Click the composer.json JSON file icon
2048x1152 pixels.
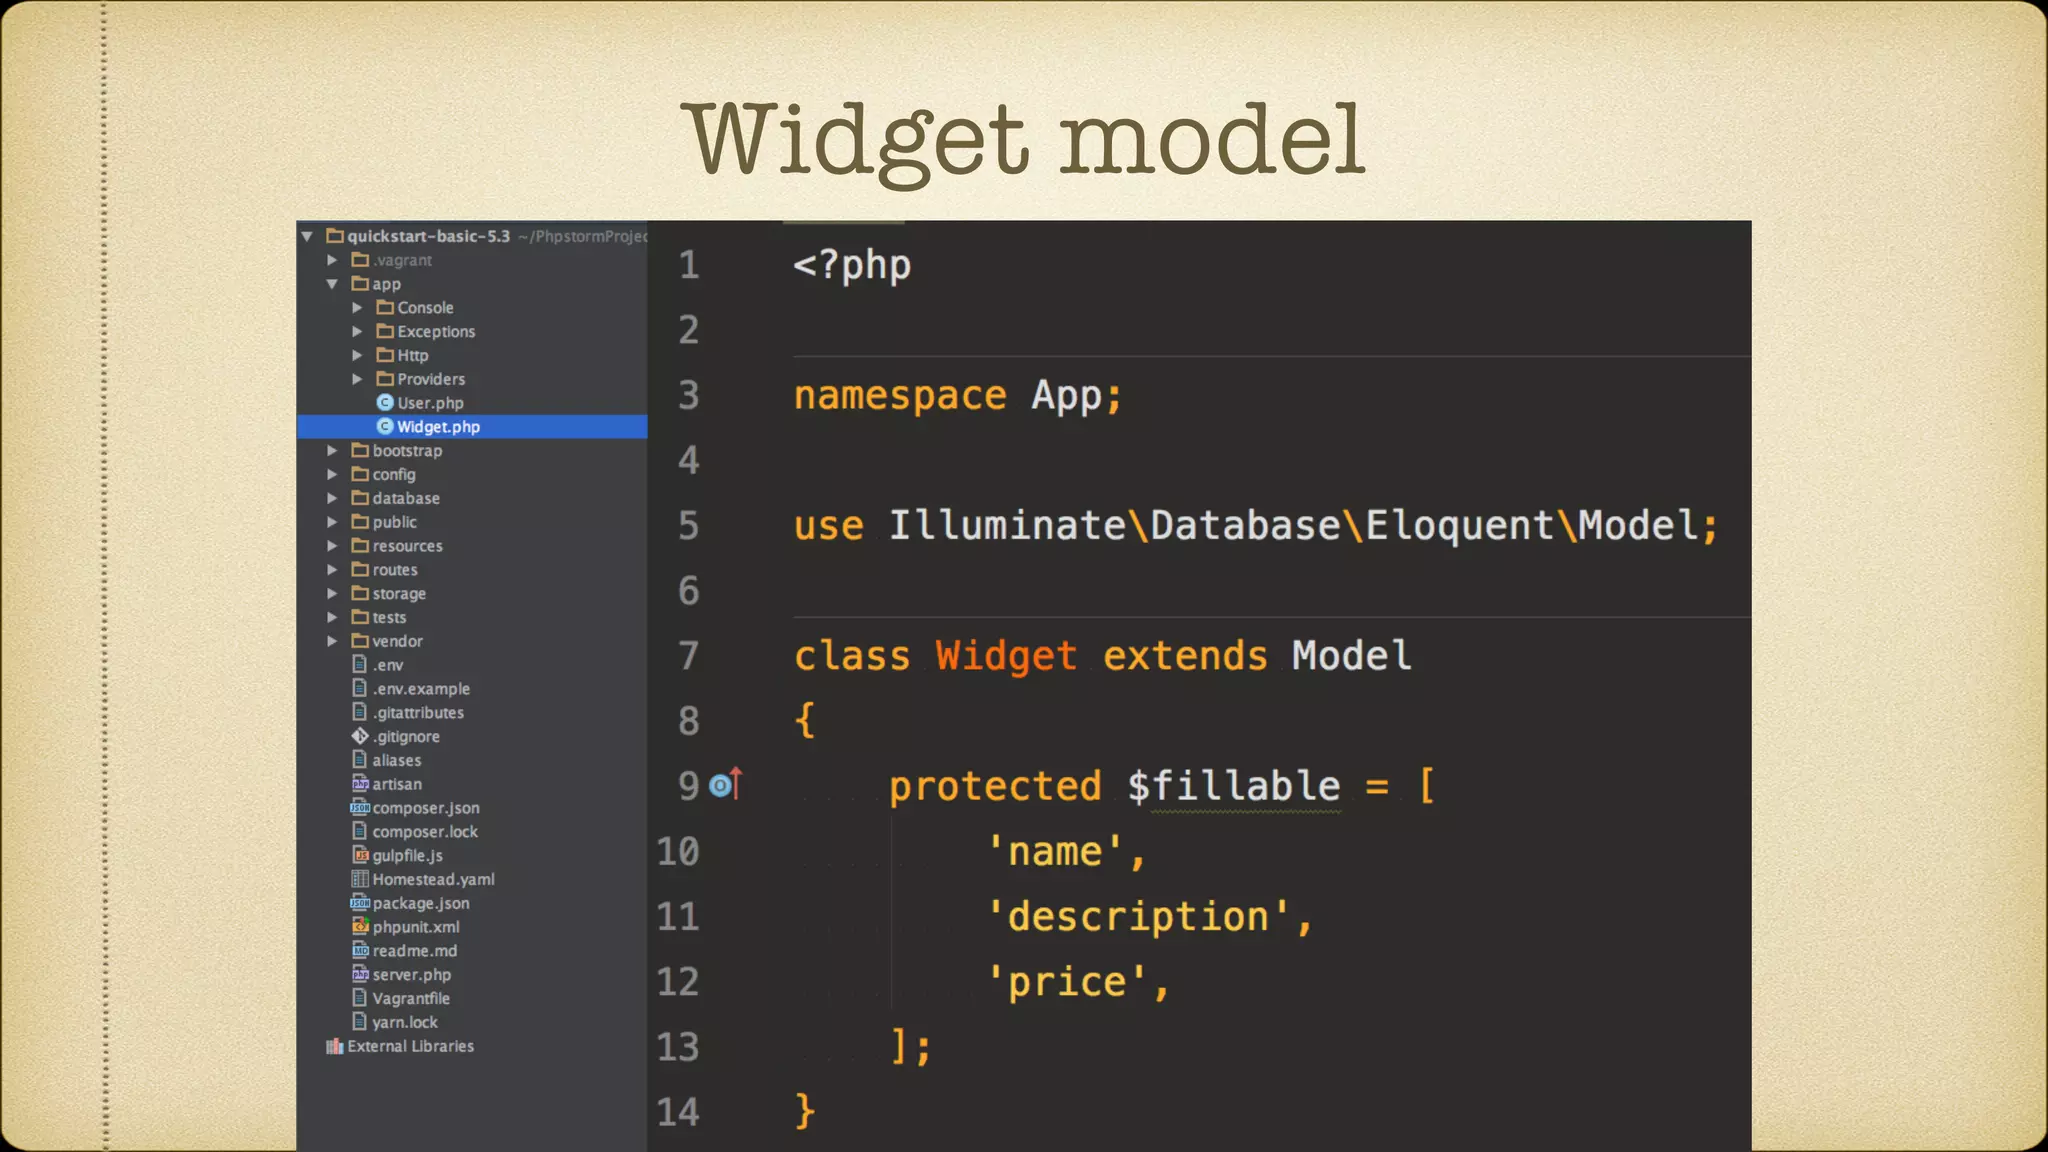pos(360,808)
